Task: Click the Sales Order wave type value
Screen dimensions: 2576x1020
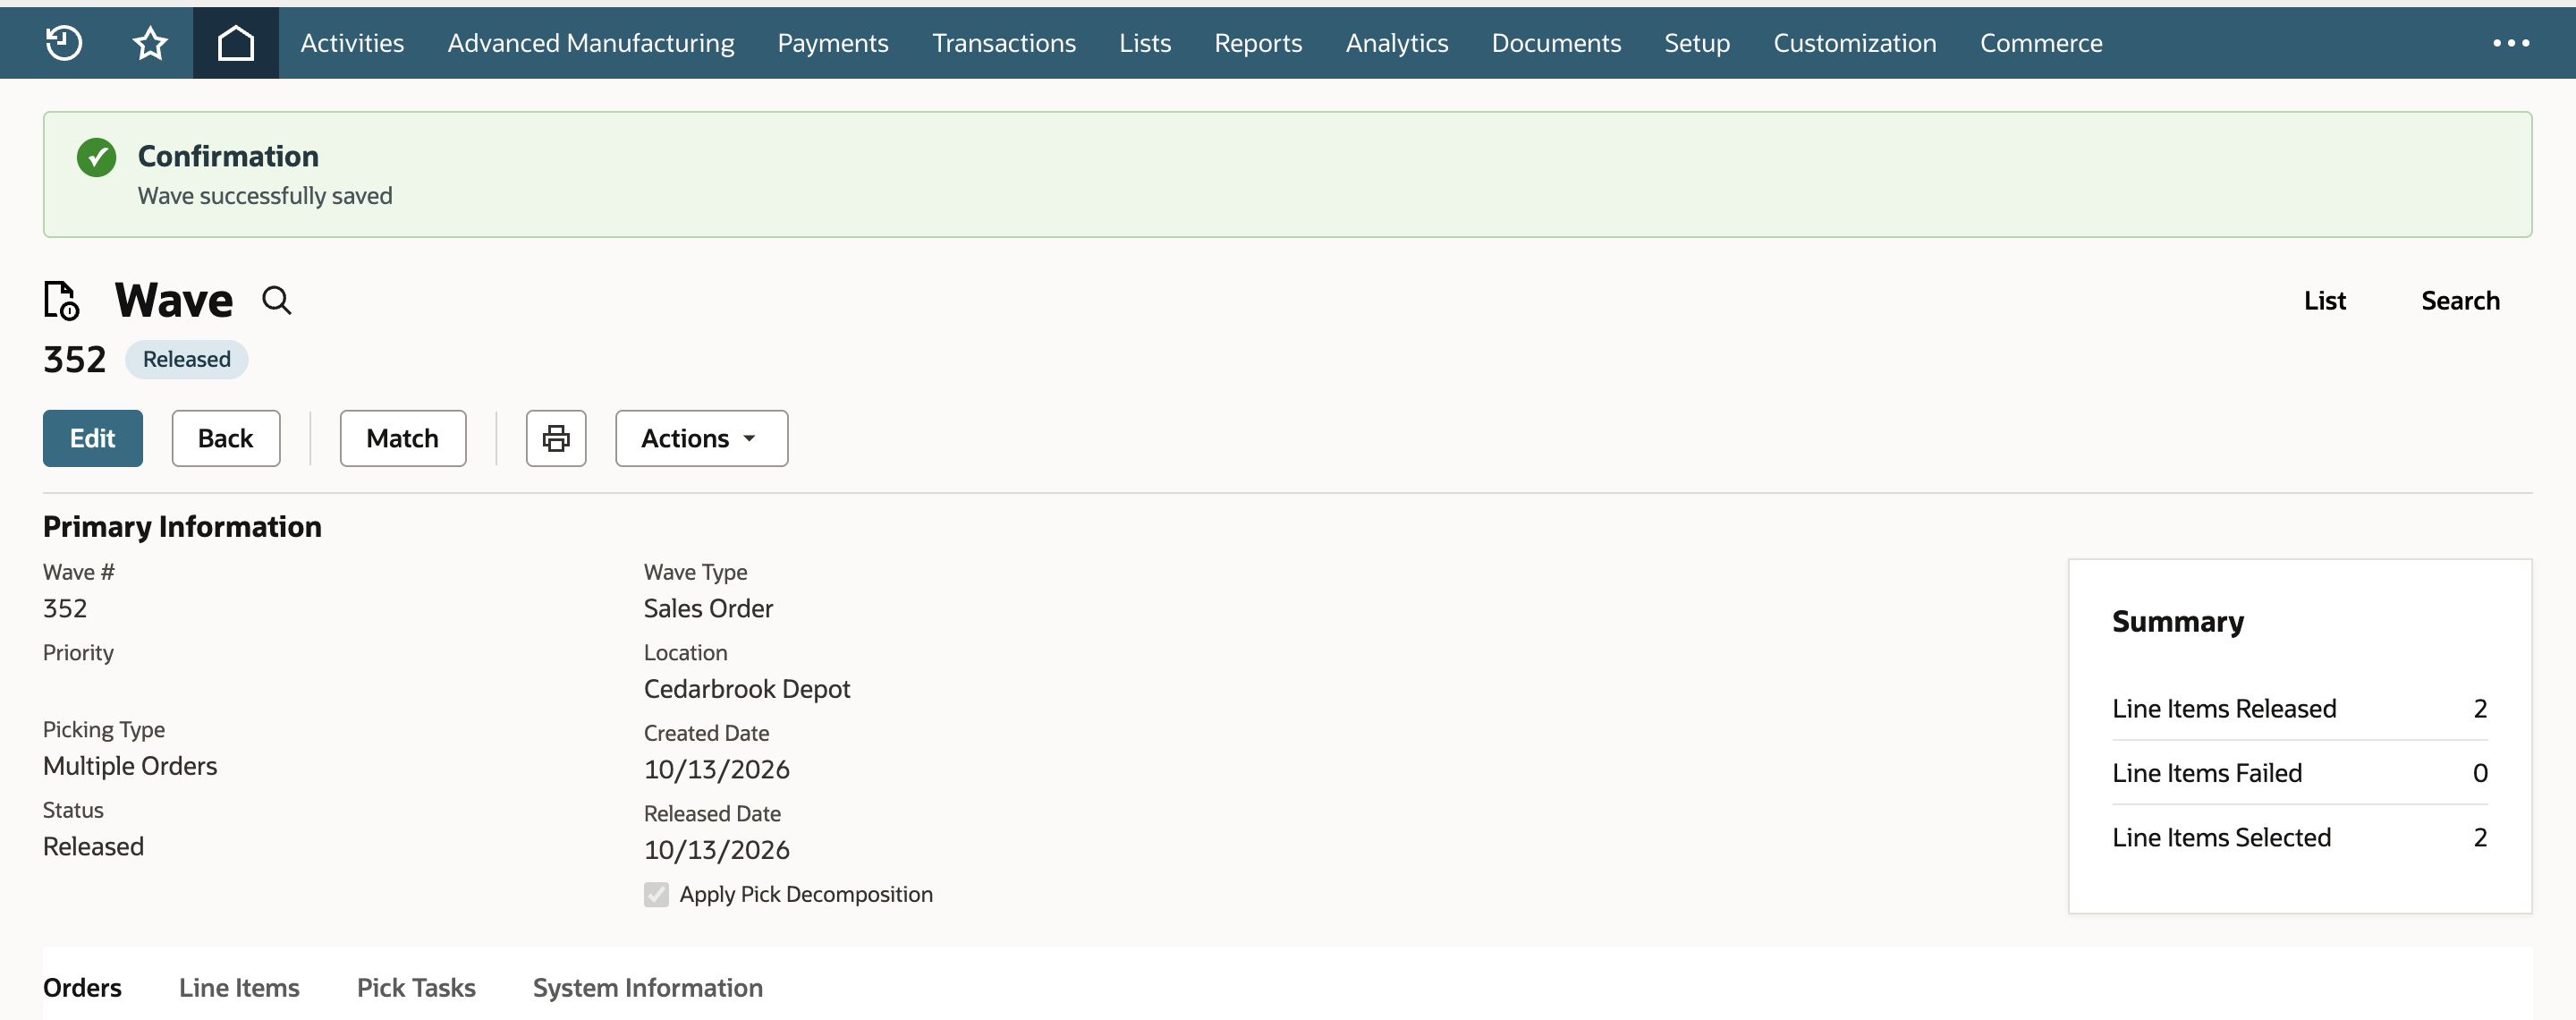Action: (708, 608)
